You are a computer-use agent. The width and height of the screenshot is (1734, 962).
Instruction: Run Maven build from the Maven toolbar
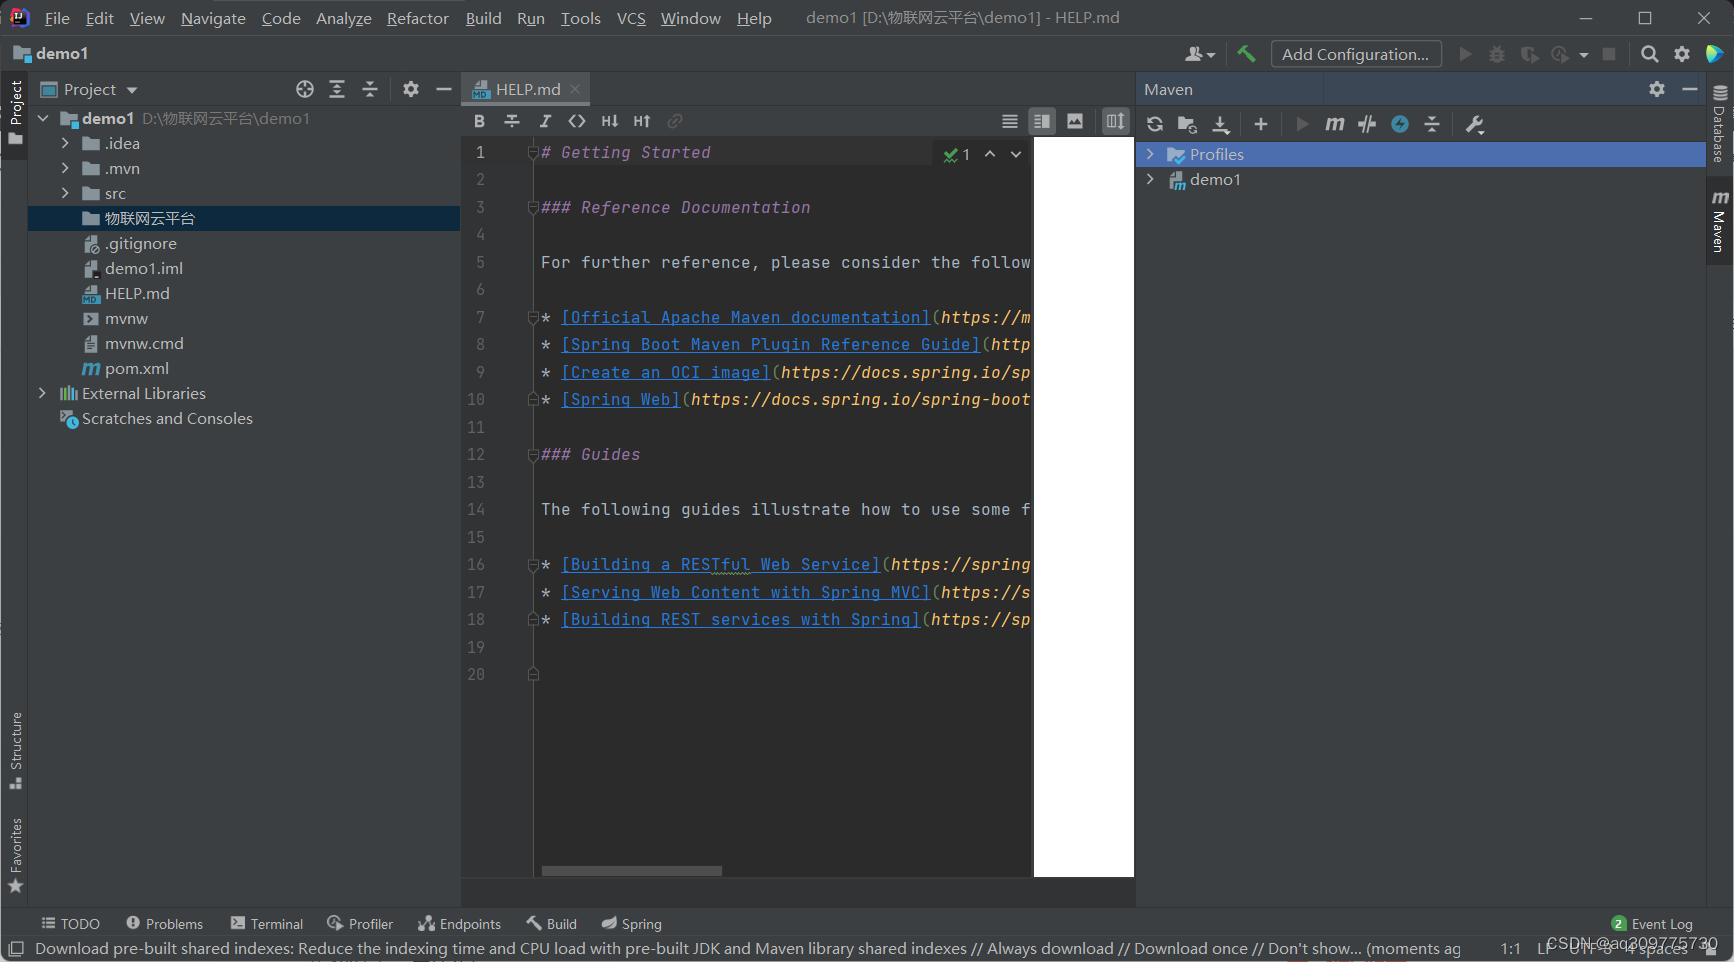tap(1302, 124)
